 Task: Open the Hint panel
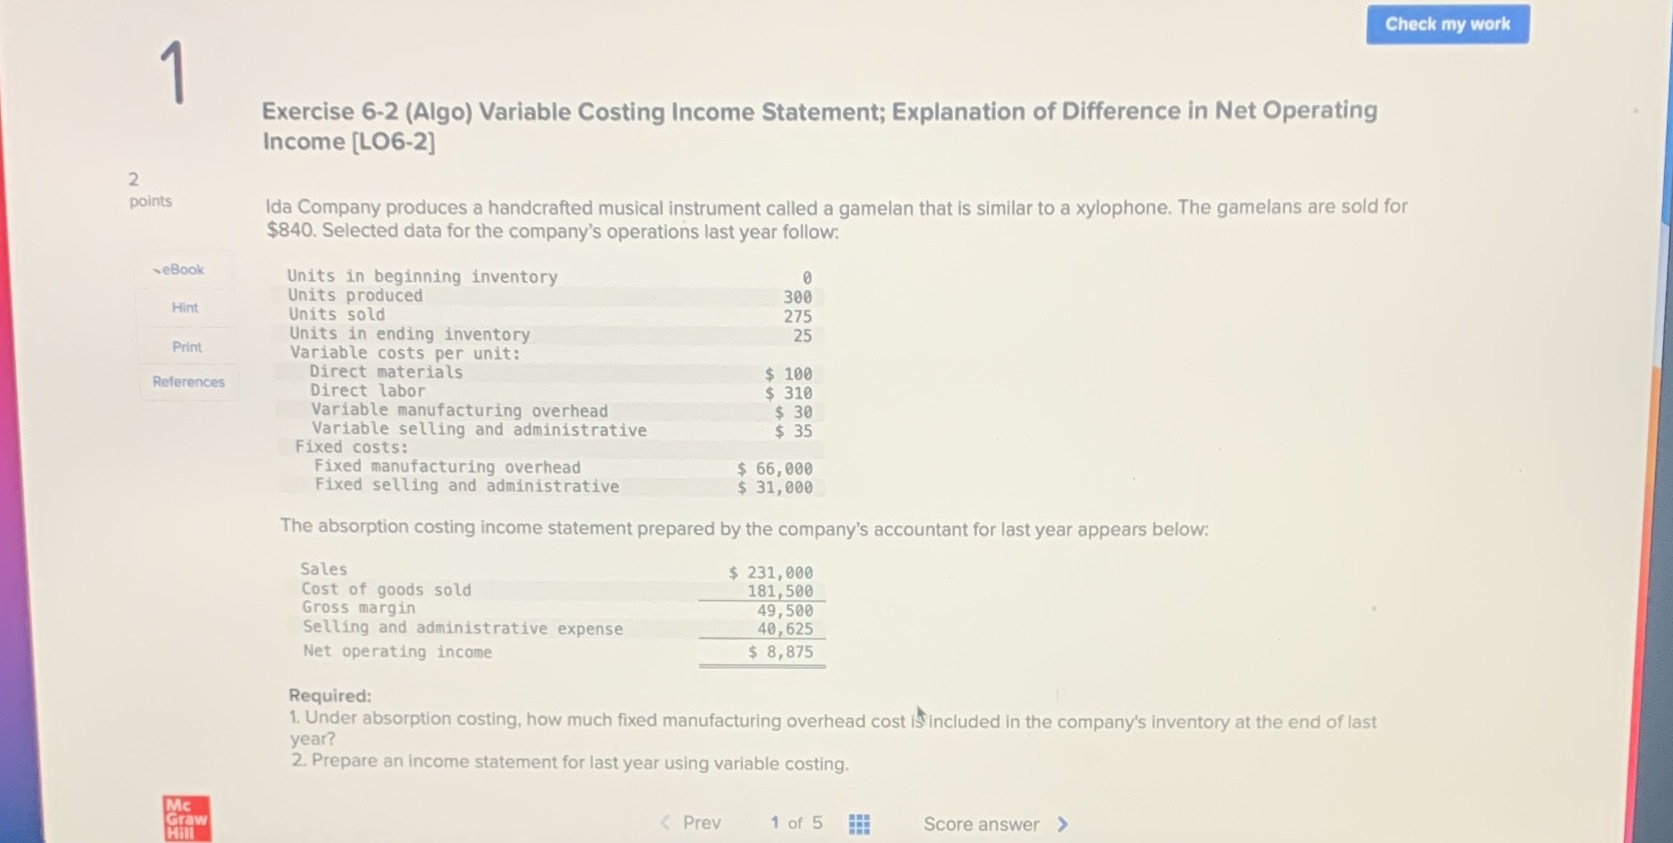click(185, 307)
